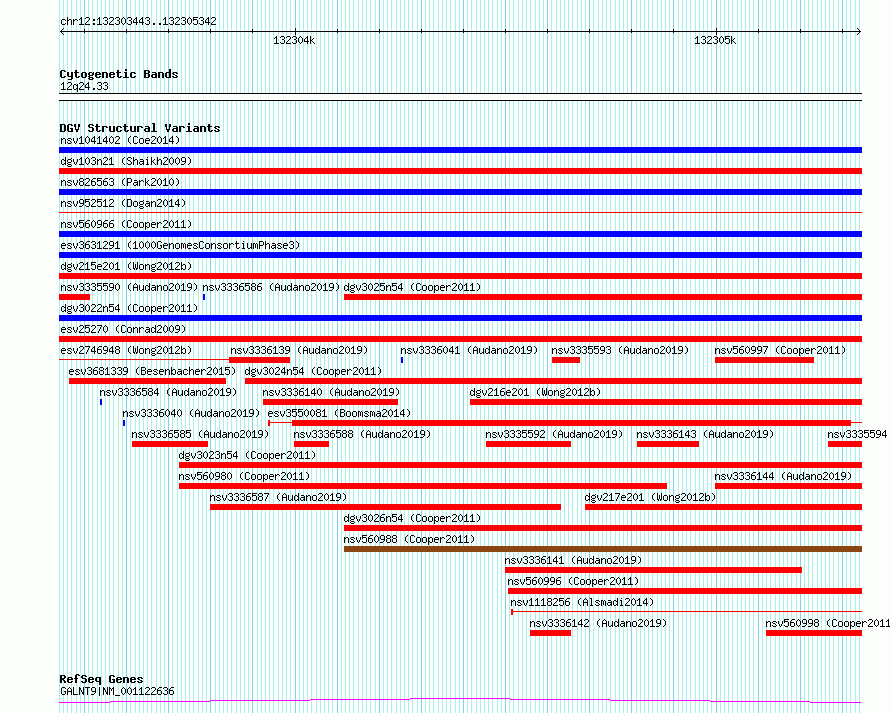Click the brown bar of nsv560988

(603, 549)
